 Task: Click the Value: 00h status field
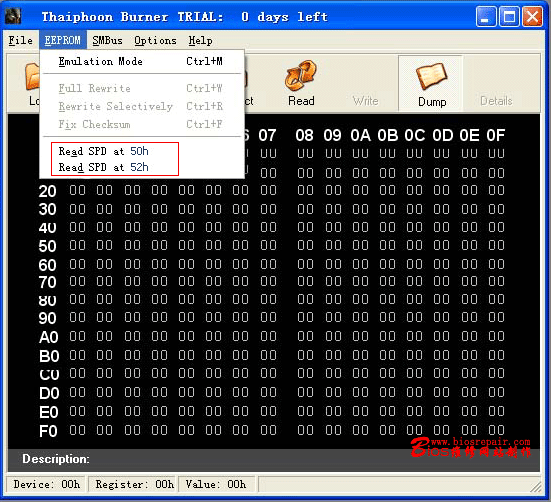point(216,484)
